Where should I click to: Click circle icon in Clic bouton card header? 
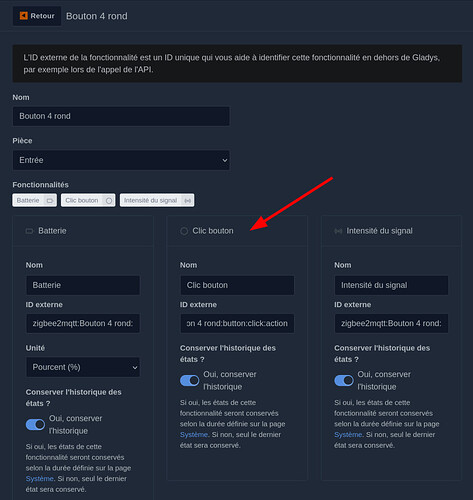[x=184, y=231]
